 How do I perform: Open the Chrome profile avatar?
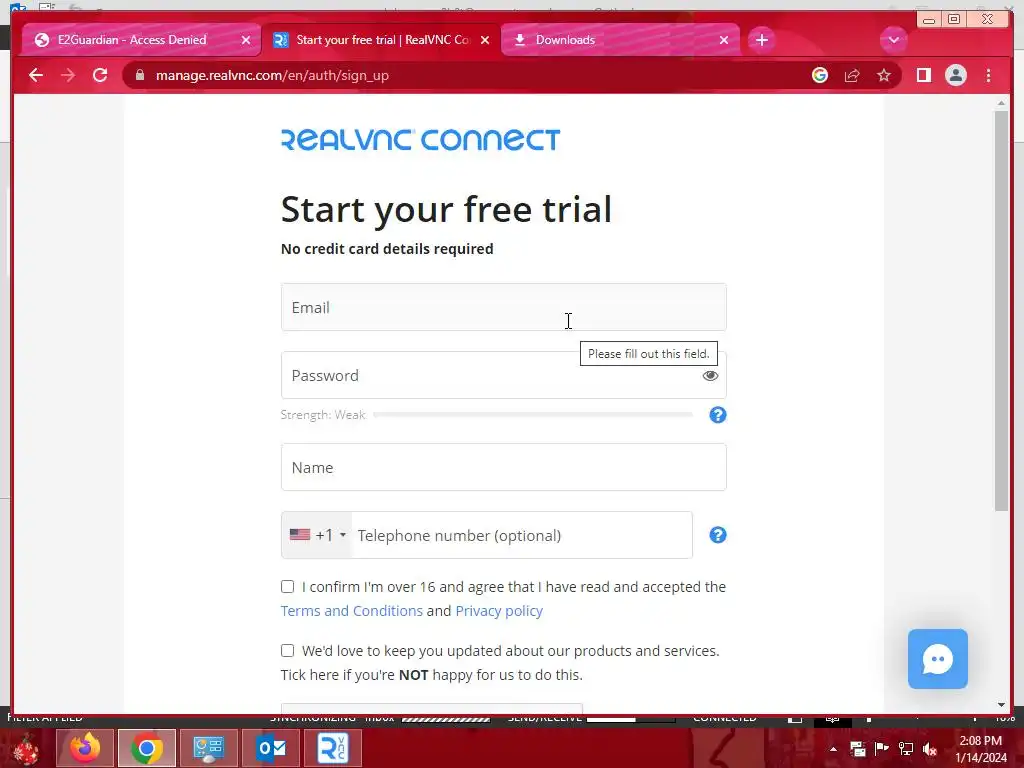tap(955, 75)
